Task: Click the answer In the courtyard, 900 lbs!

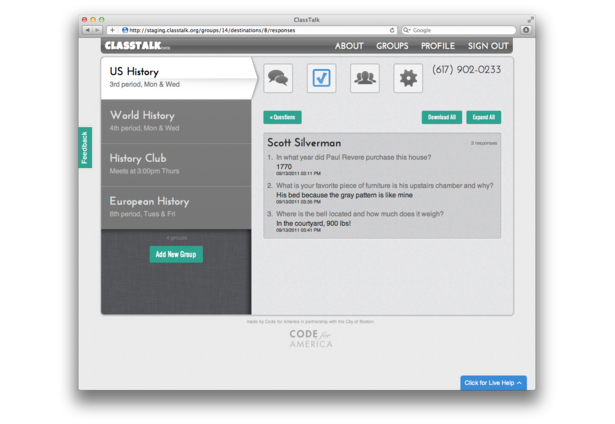Action: pyautogui.click(x=313, y=223)
